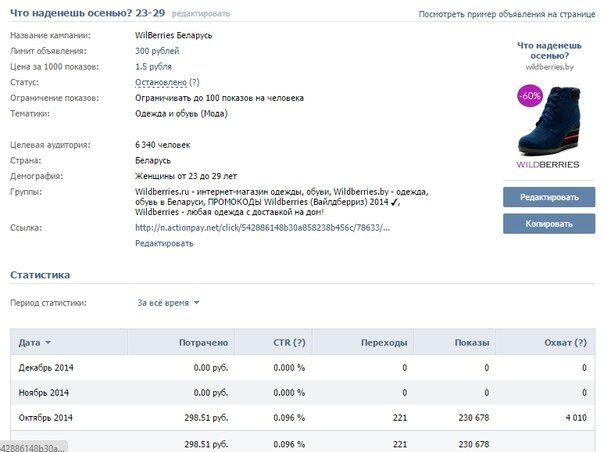Viewport: 604px width, 452px height.
Task: Click 298.51 руб. in the Октябрь row
Action: 206,418
